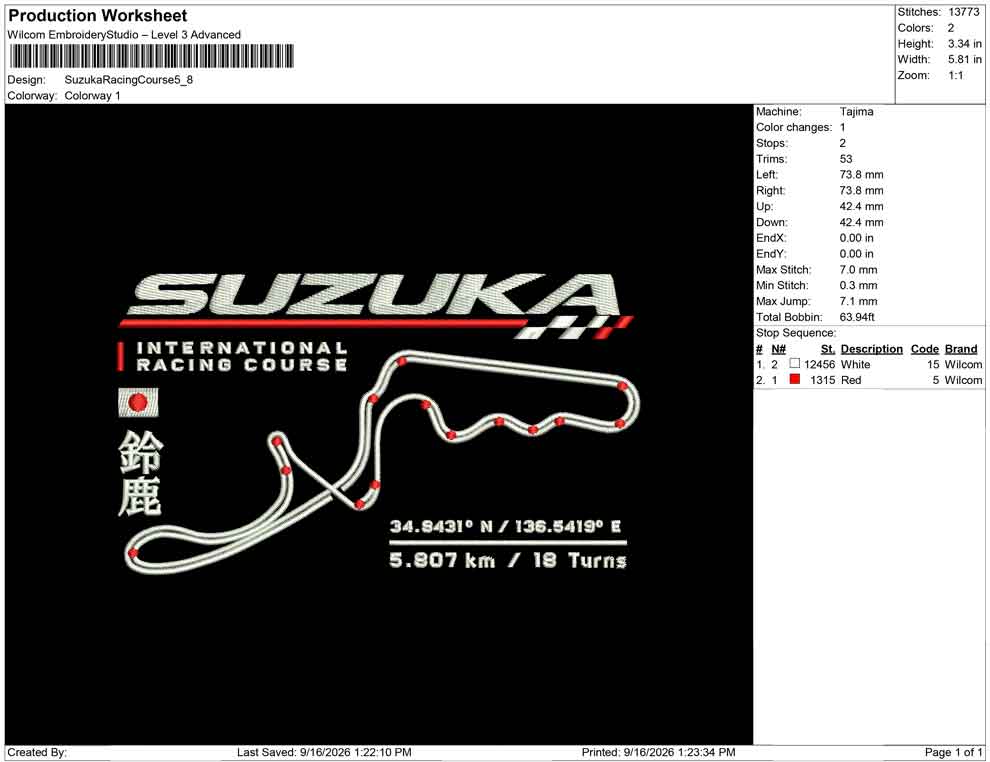Screen dimensions: 990x762
Task: Click the Trims value 53
Action: (845, 159)
